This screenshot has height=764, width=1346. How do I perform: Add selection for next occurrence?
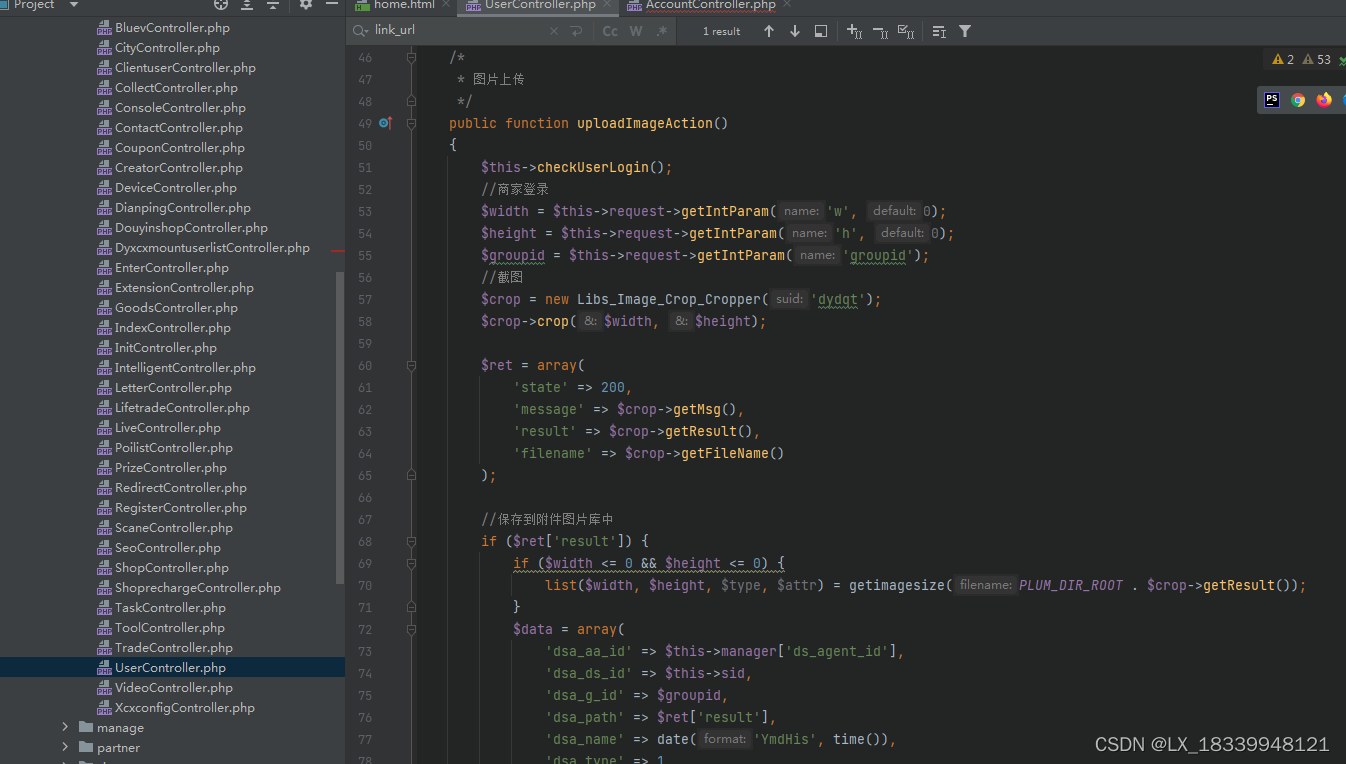pos(854,31)
